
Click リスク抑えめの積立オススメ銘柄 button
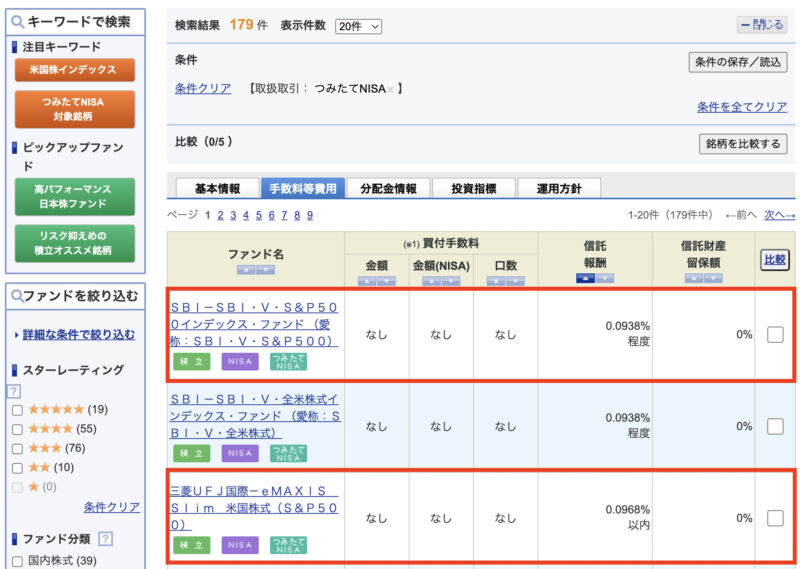click(x=75, y=243)
